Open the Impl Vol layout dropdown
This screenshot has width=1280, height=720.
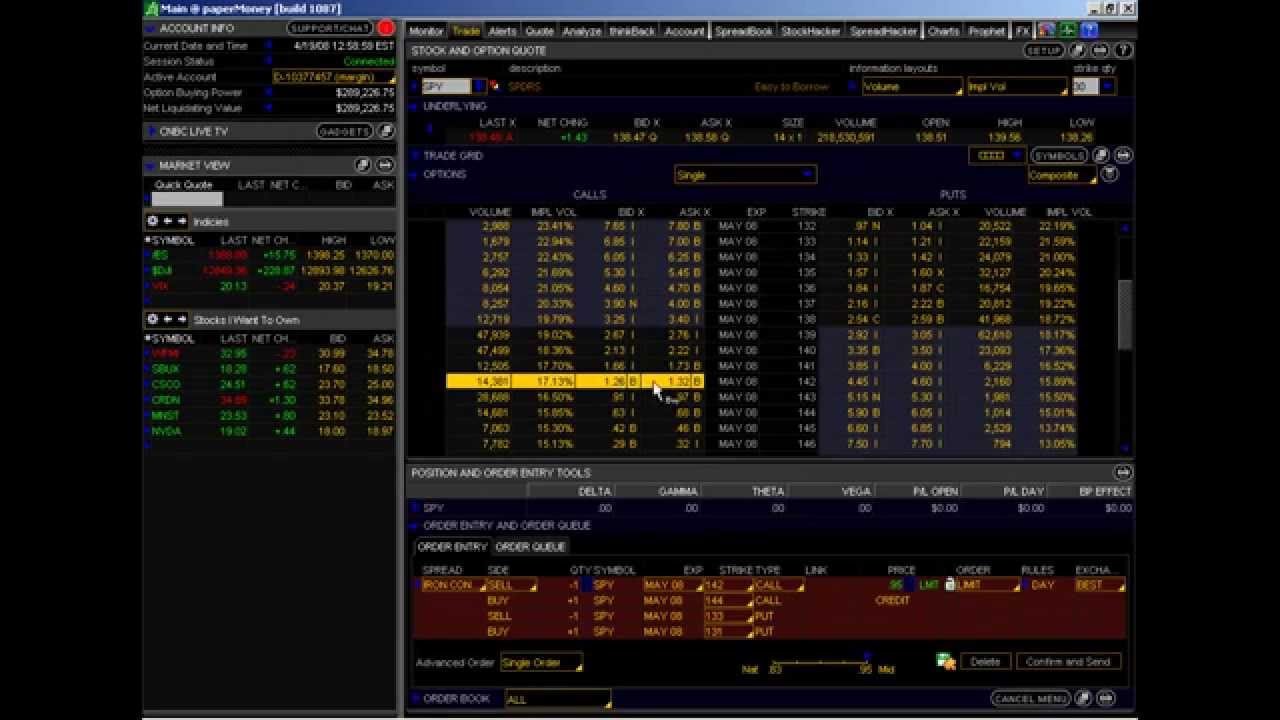coord(1017,87)
